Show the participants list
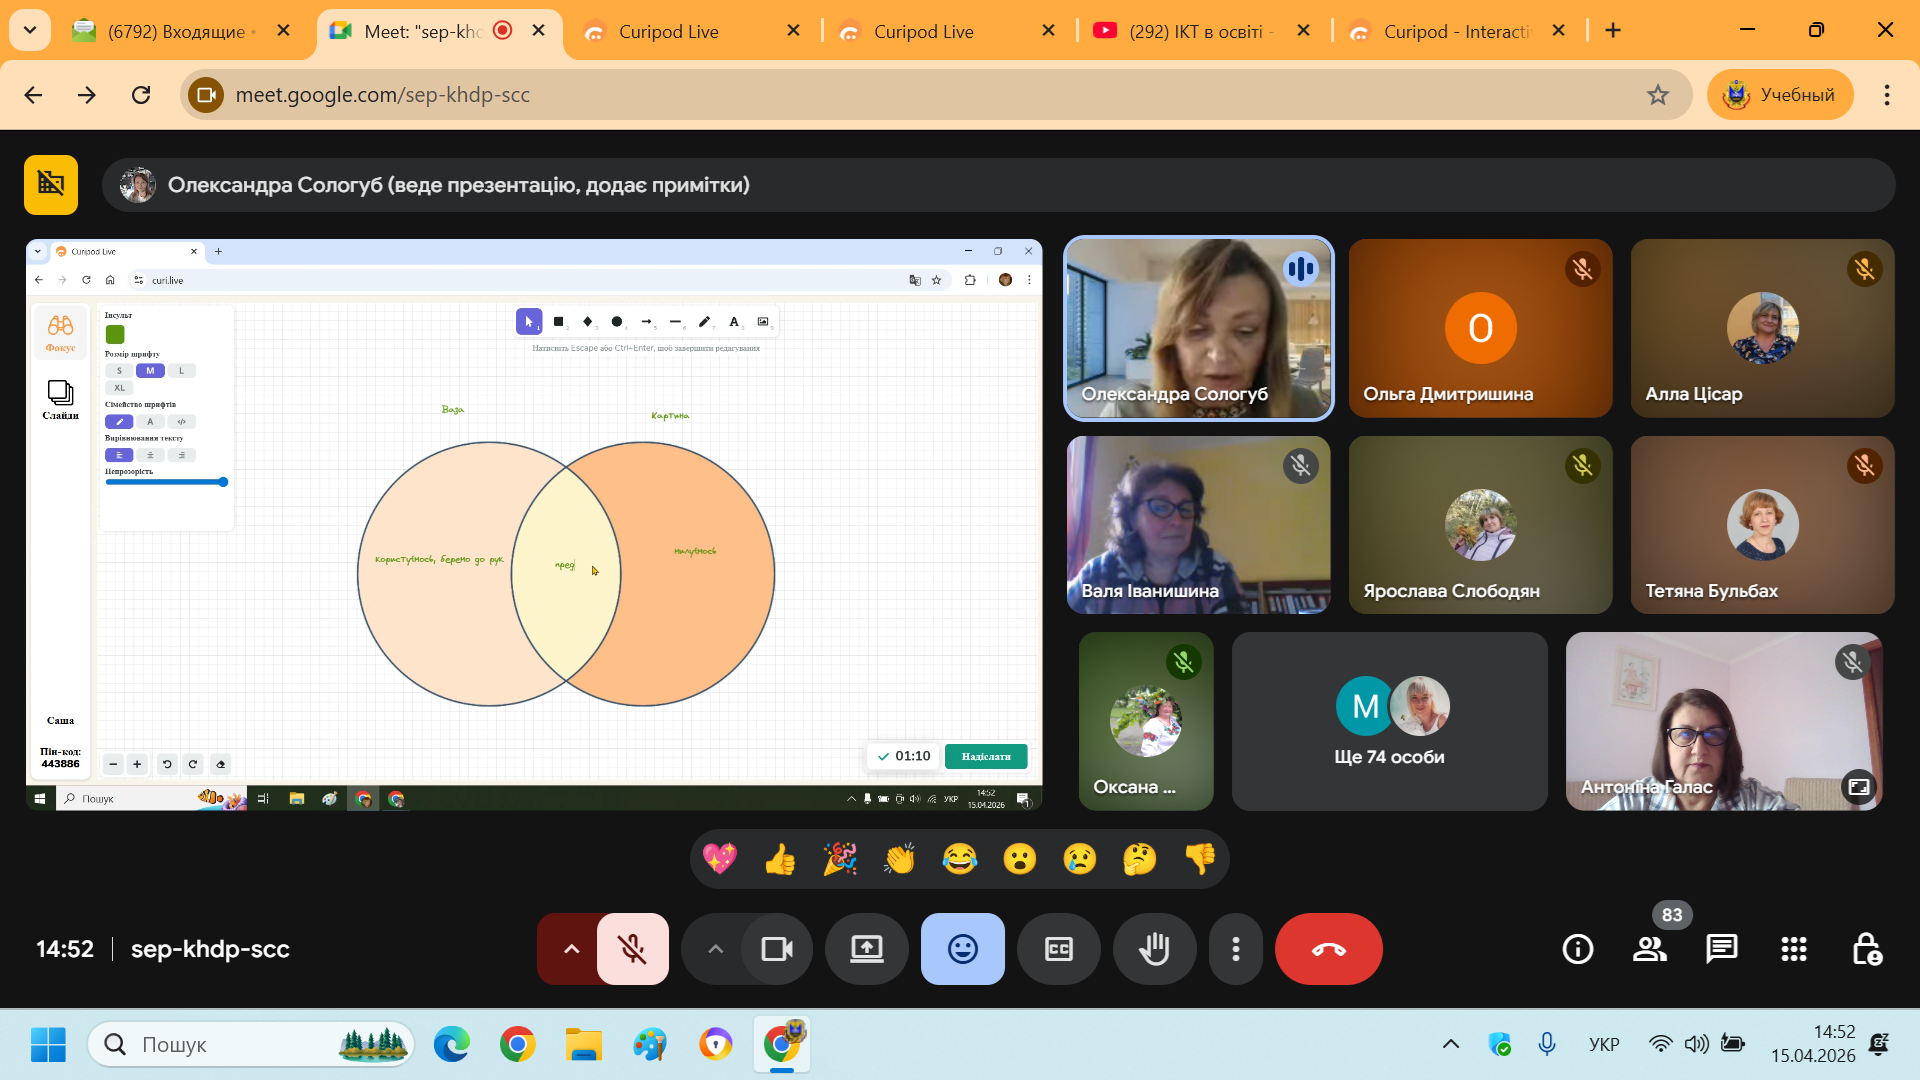 [x=1649, y=949]
